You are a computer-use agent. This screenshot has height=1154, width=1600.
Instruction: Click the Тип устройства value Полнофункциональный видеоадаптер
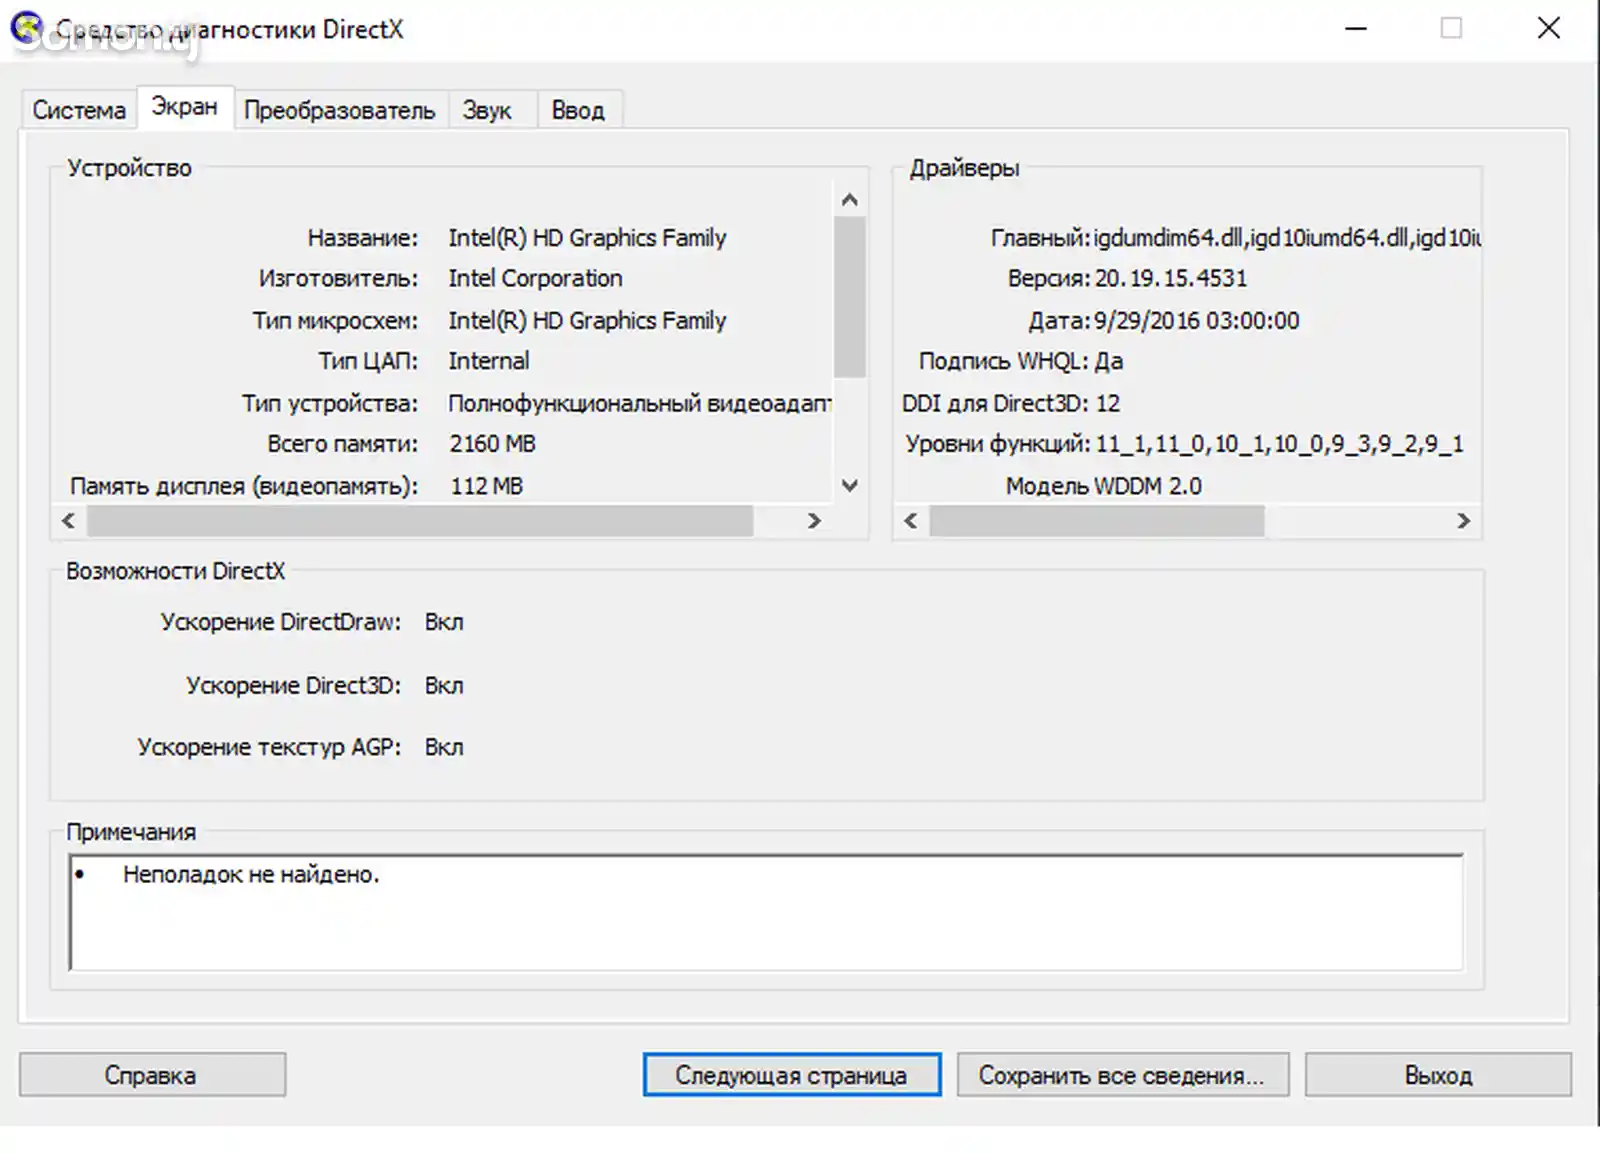[x=640, y=403]
